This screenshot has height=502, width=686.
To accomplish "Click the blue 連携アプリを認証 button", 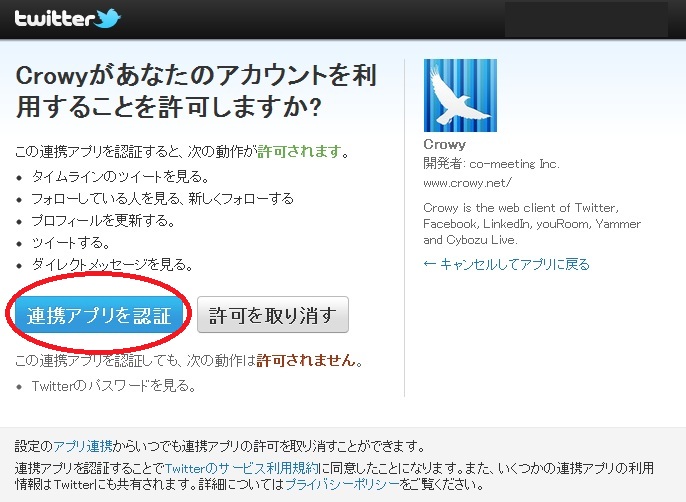I will [x=99, y=316].
